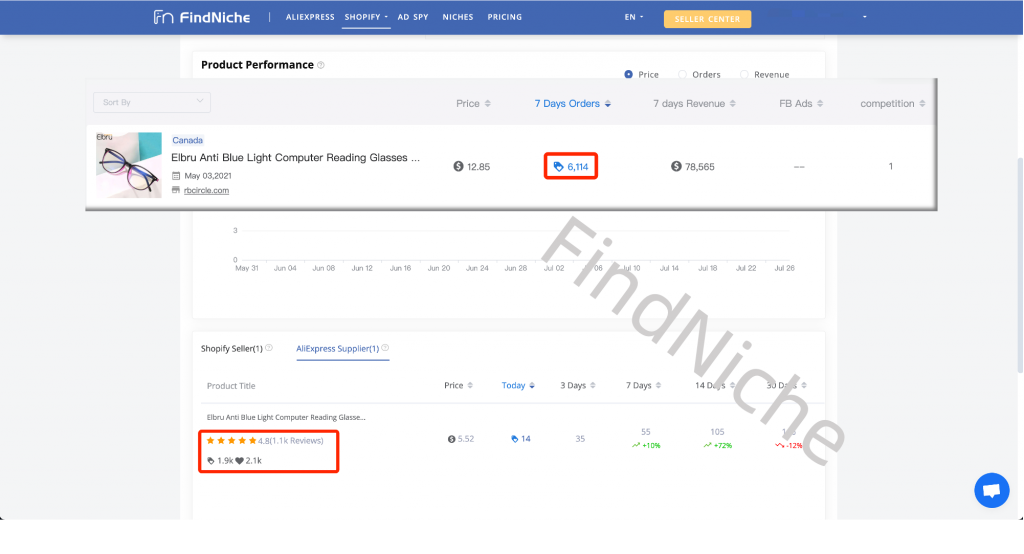This screenshot has height=554, width=1024.
Task: Open the Elbru glasses product title
Action: click(295, 157)
